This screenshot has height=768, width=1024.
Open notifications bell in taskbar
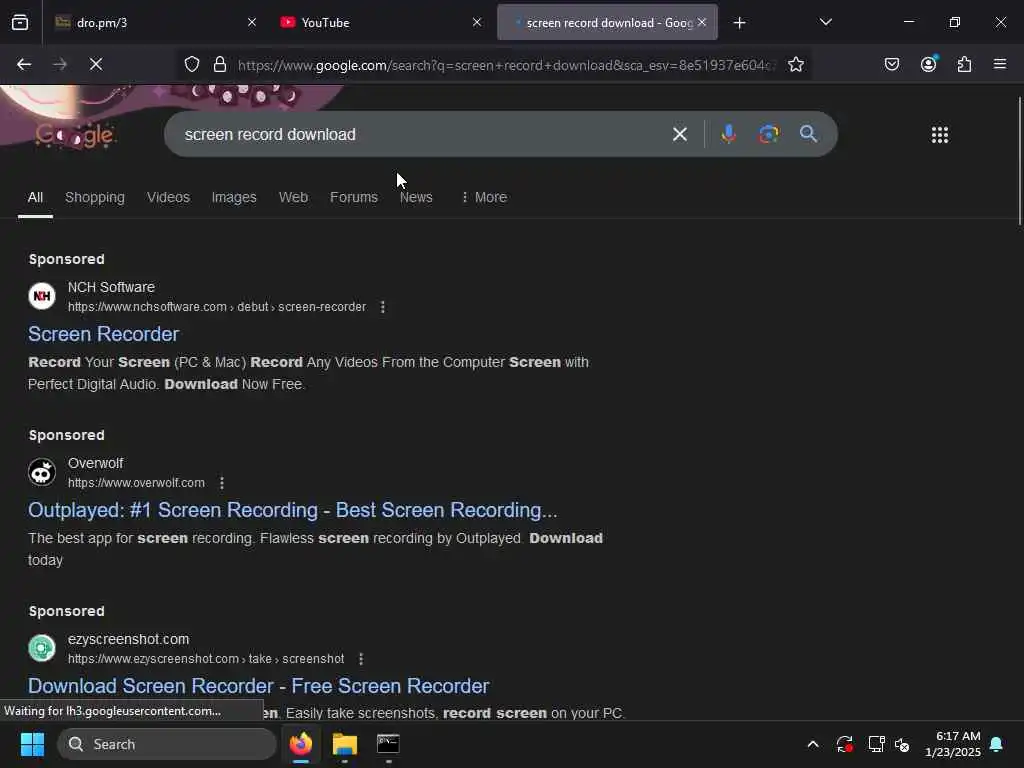pos(997,744)
